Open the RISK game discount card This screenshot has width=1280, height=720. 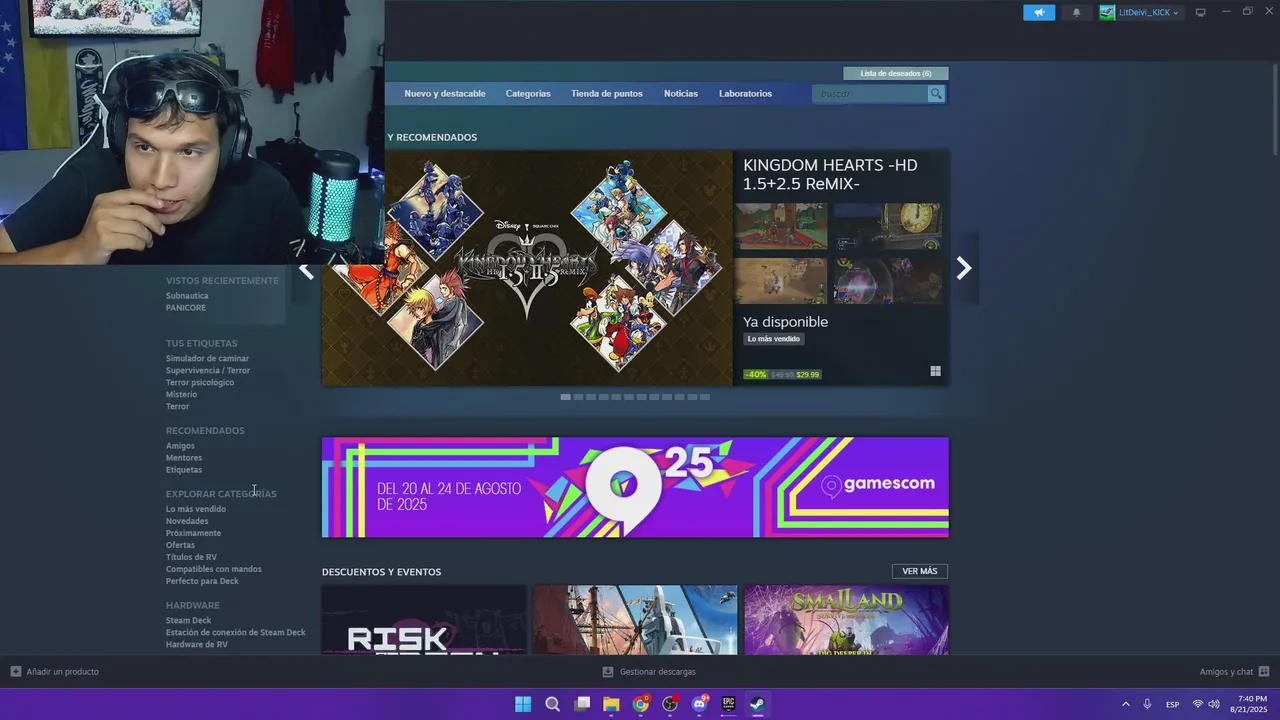pyautogui.click(x=424, y=620)
